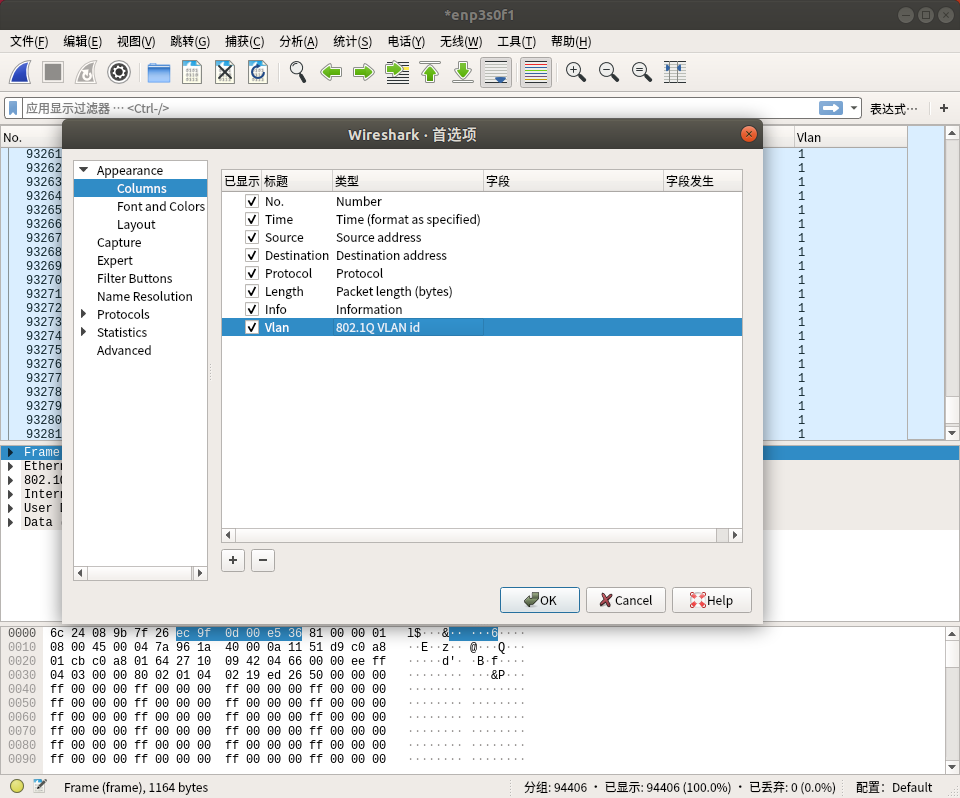Go forward to next packet arrow
960x798 pixels.
[364, 72]
